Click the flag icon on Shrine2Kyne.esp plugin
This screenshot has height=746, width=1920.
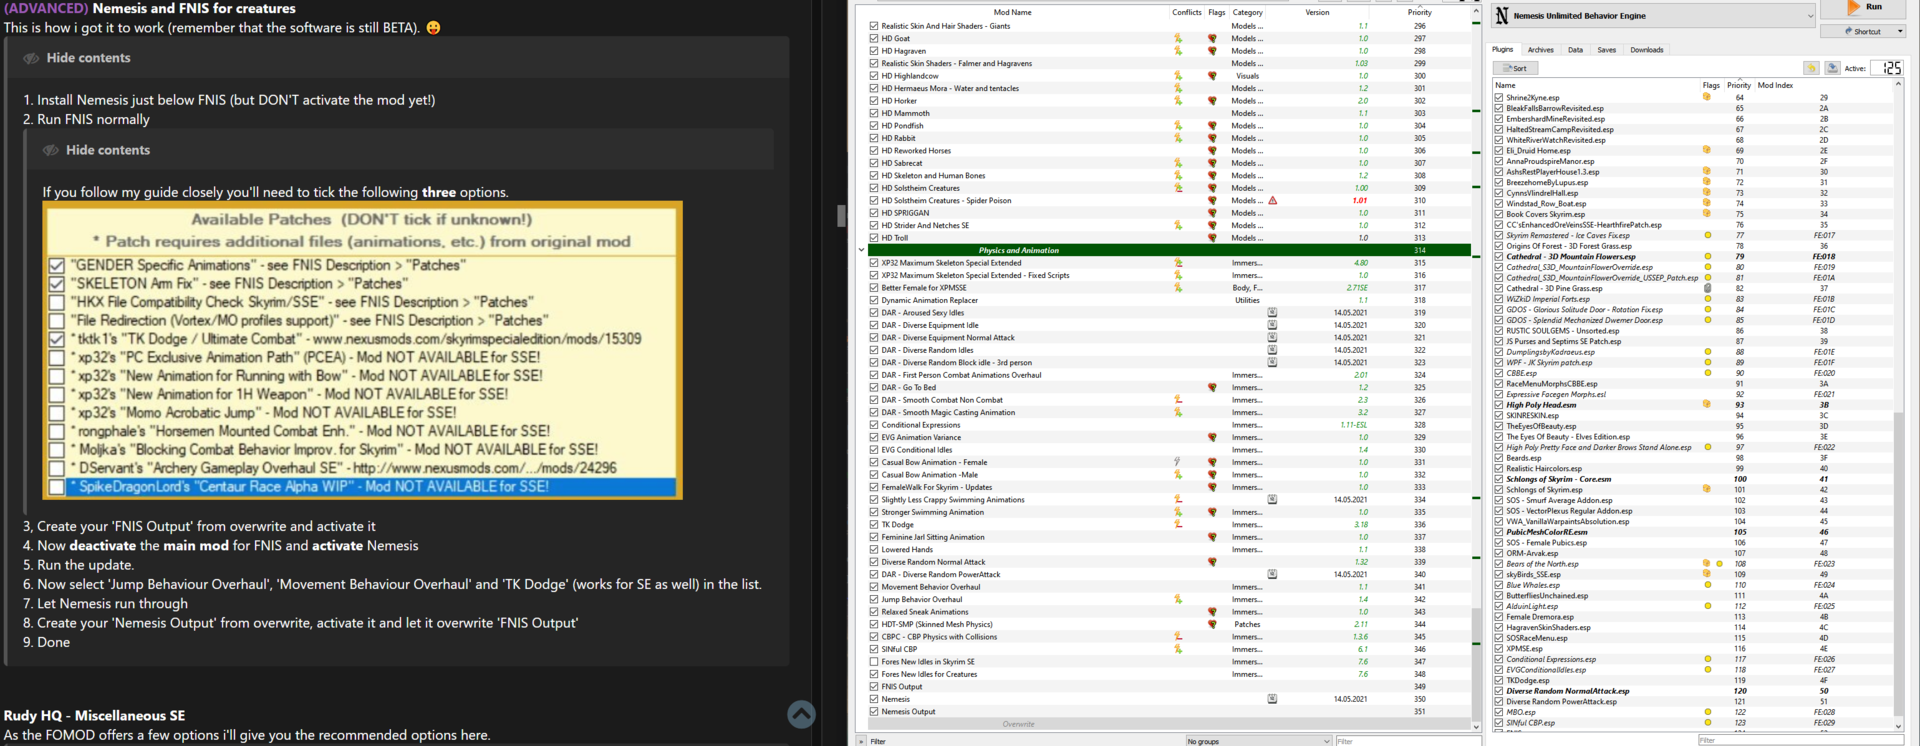[x=1707, y=97]
